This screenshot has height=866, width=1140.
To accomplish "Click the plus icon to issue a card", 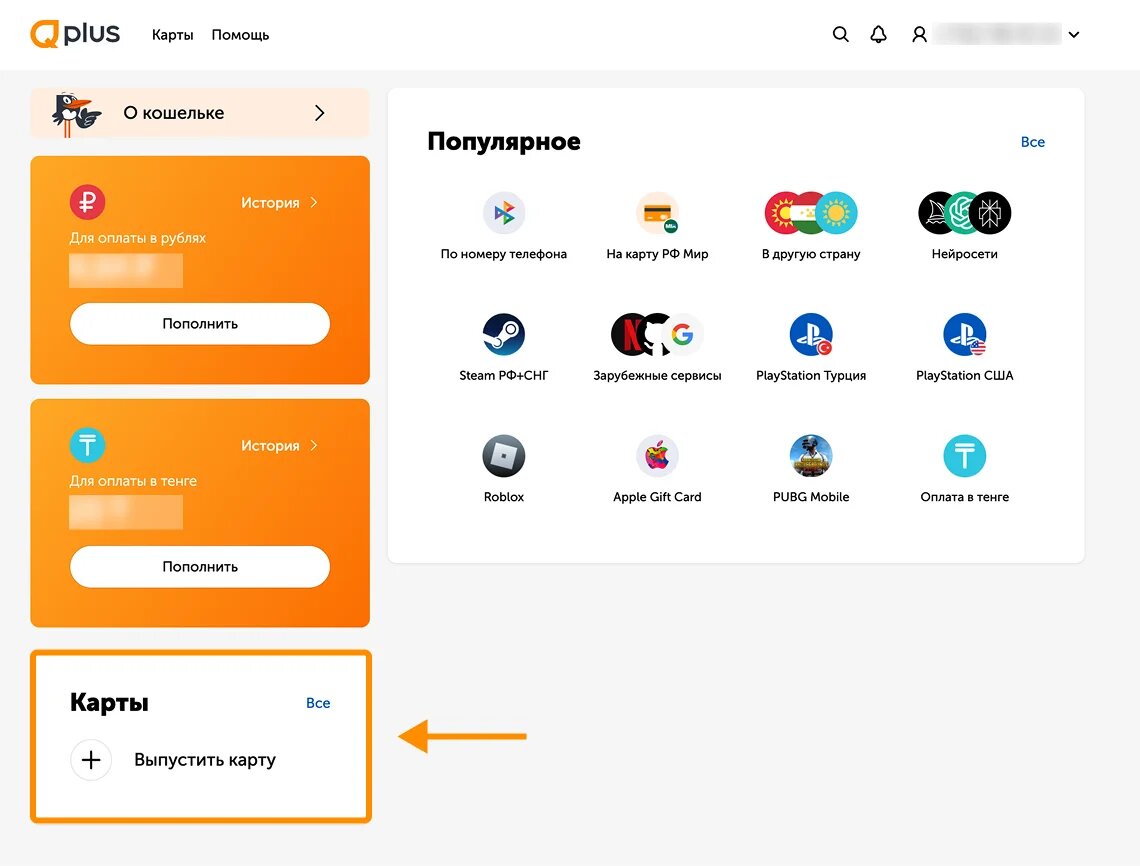I will coord(91,760).
